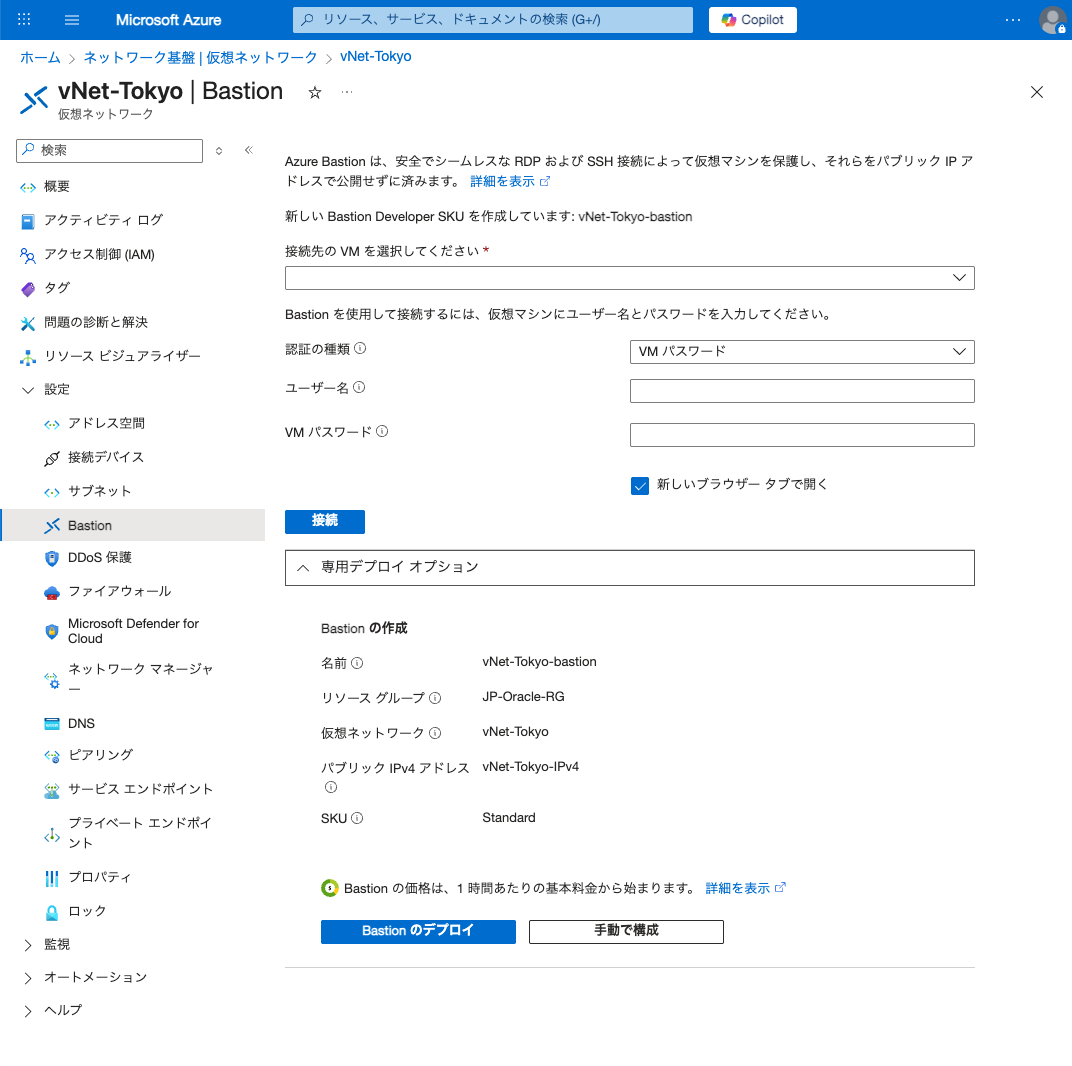Go to ホーム breadcrumb

(40, 57)
